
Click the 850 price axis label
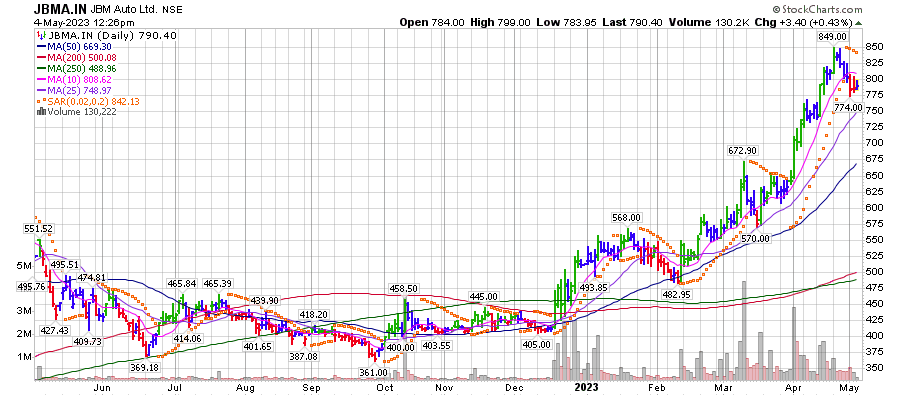874,46
